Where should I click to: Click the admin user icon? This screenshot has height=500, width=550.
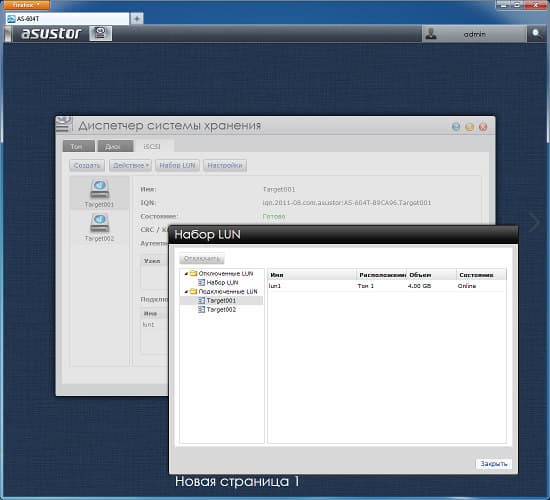(x=431, y=34)
